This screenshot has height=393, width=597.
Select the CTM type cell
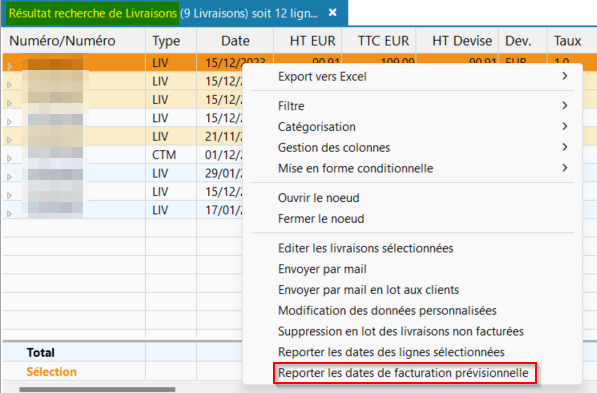(x=171, y=155)
